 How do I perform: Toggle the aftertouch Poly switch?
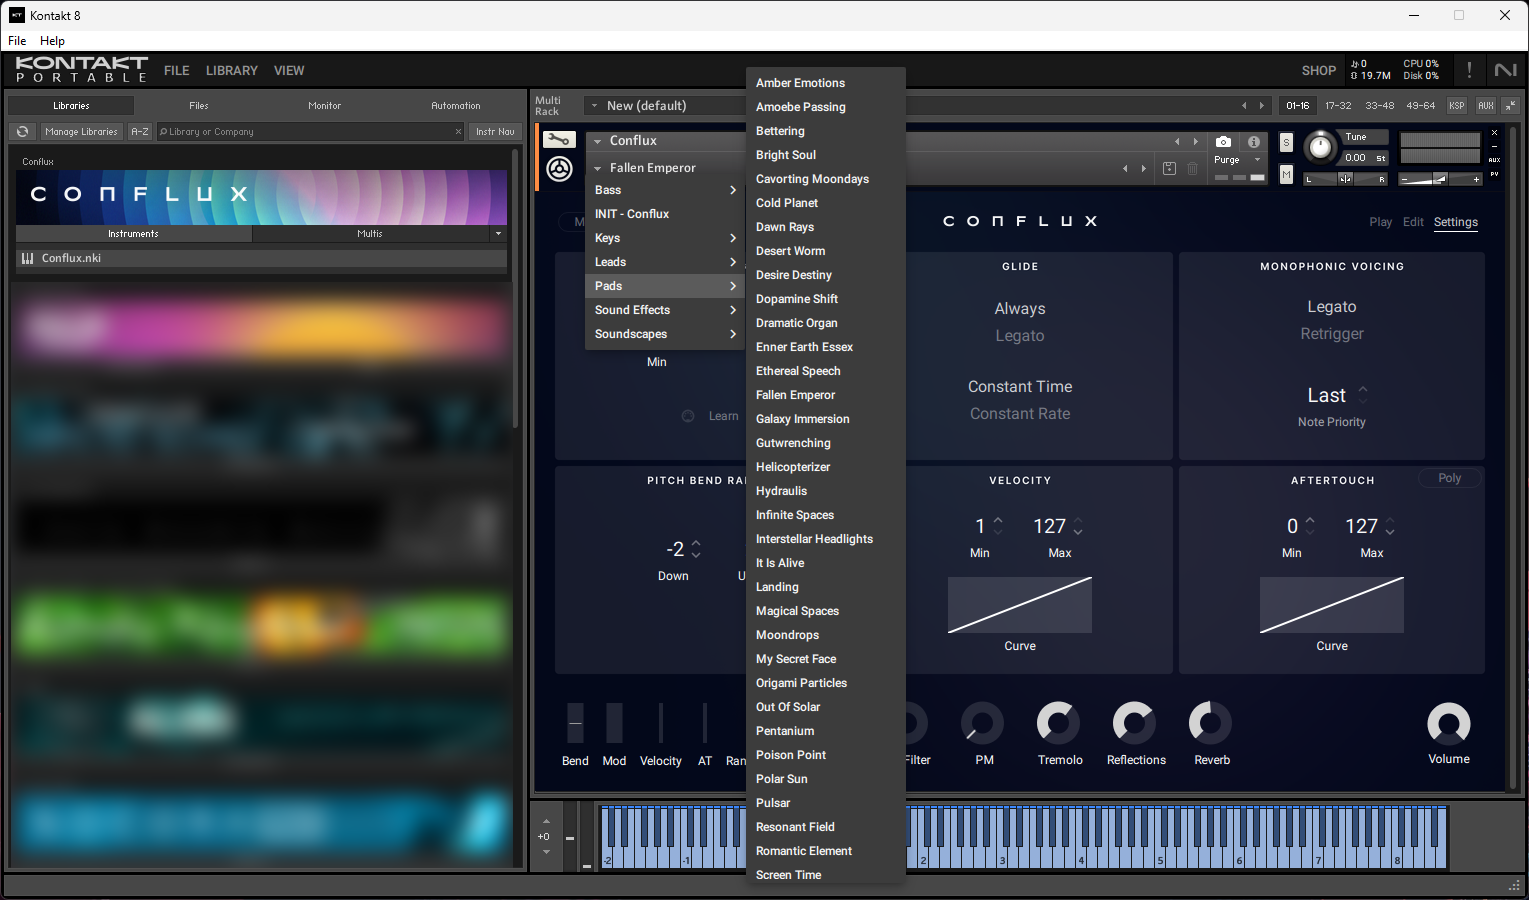(1450, 478)
